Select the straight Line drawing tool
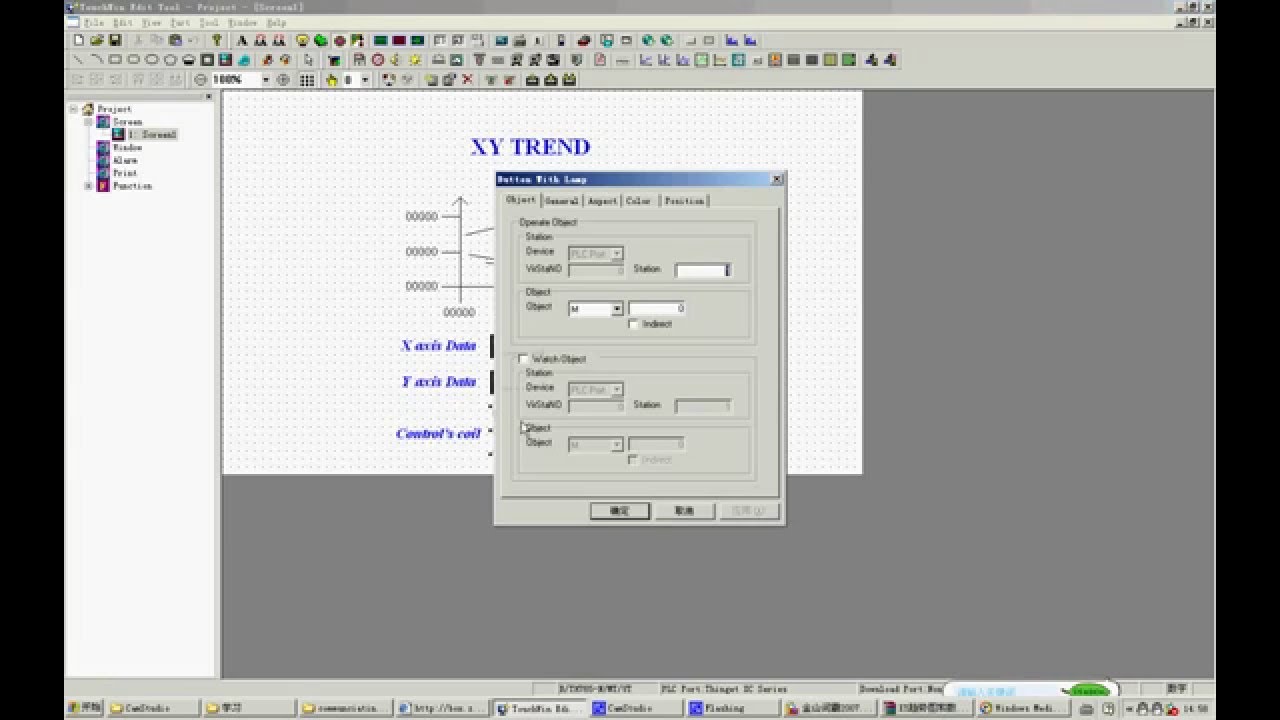The height and width of the screenshot is (720, 1280). pos(79,60)
